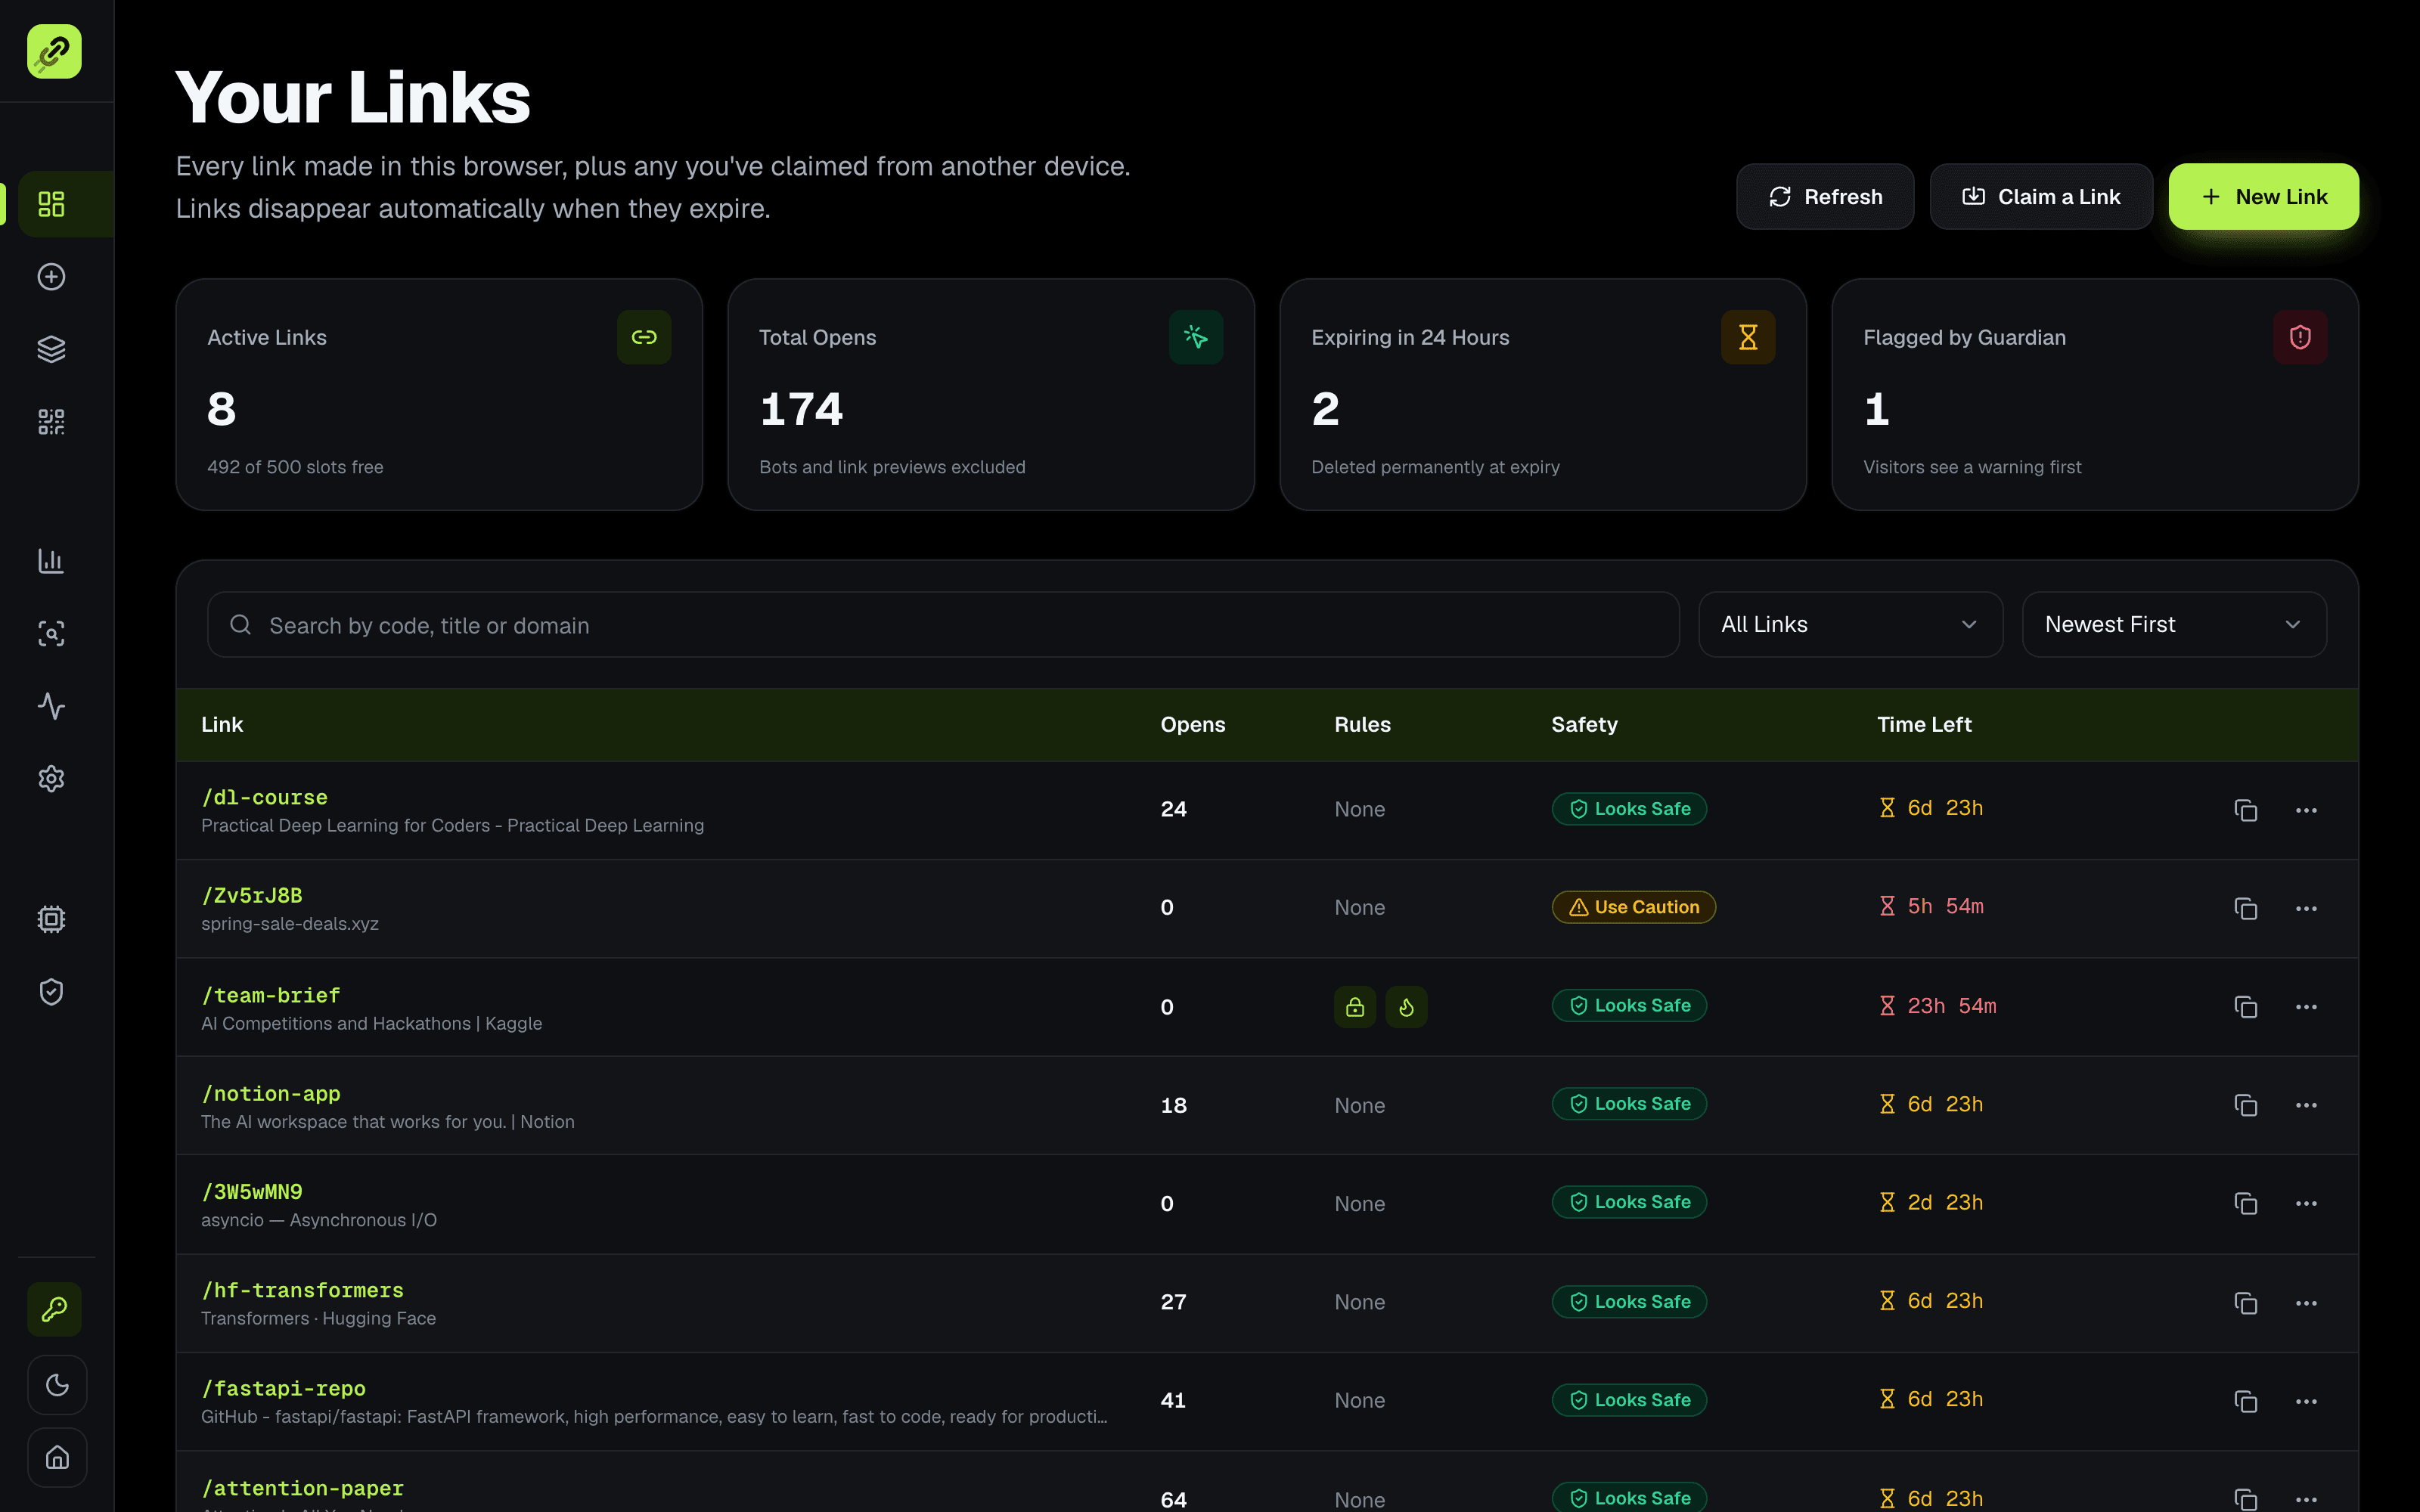Copy the /3W5wMN9 link
Image resolution: width=2420 pixels, height=1512 pixels.
[x=2246, y=1203]
